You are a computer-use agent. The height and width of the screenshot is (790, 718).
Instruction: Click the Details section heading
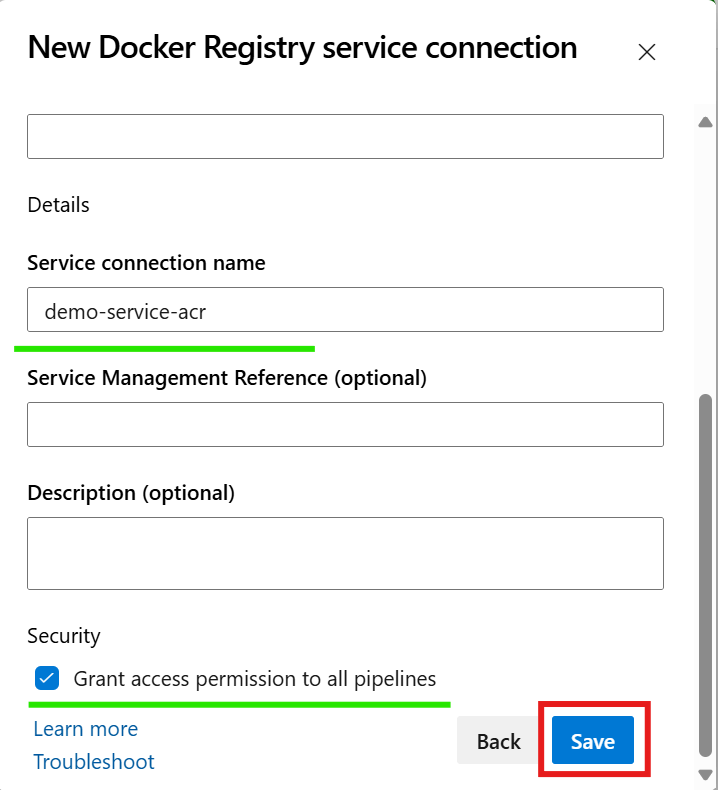pyautogui.click(x=58, y=205)
